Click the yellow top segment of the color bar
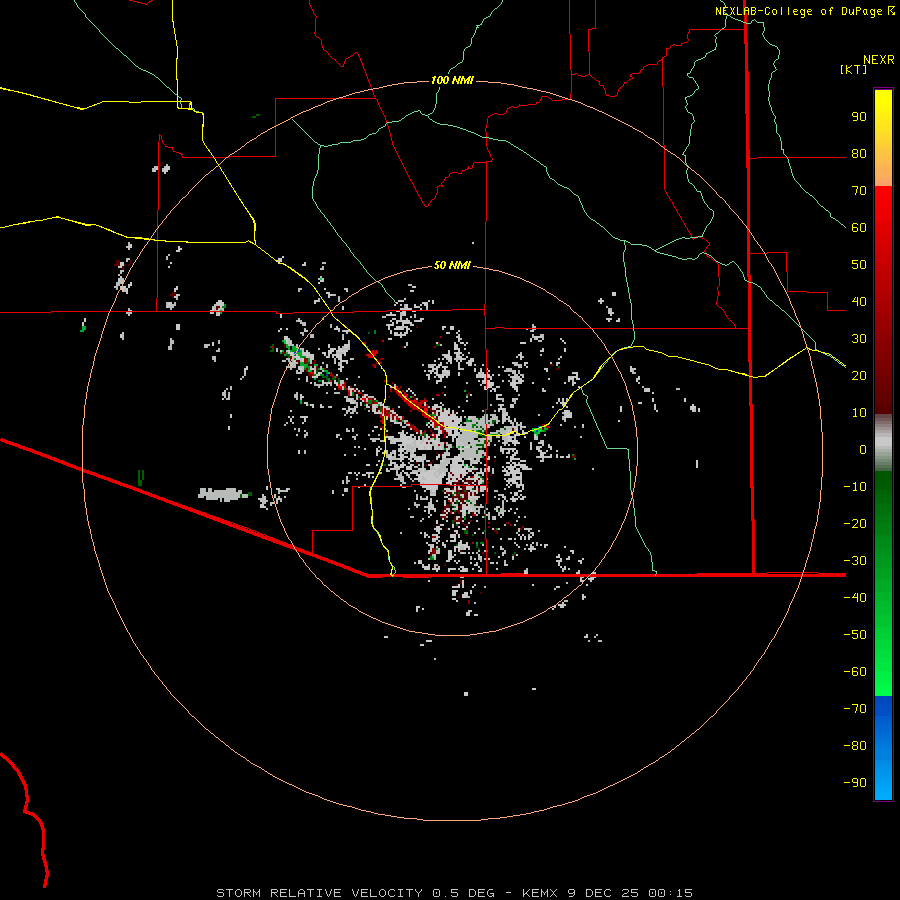Viewport: 900px width, 900px height. (883, 138)
